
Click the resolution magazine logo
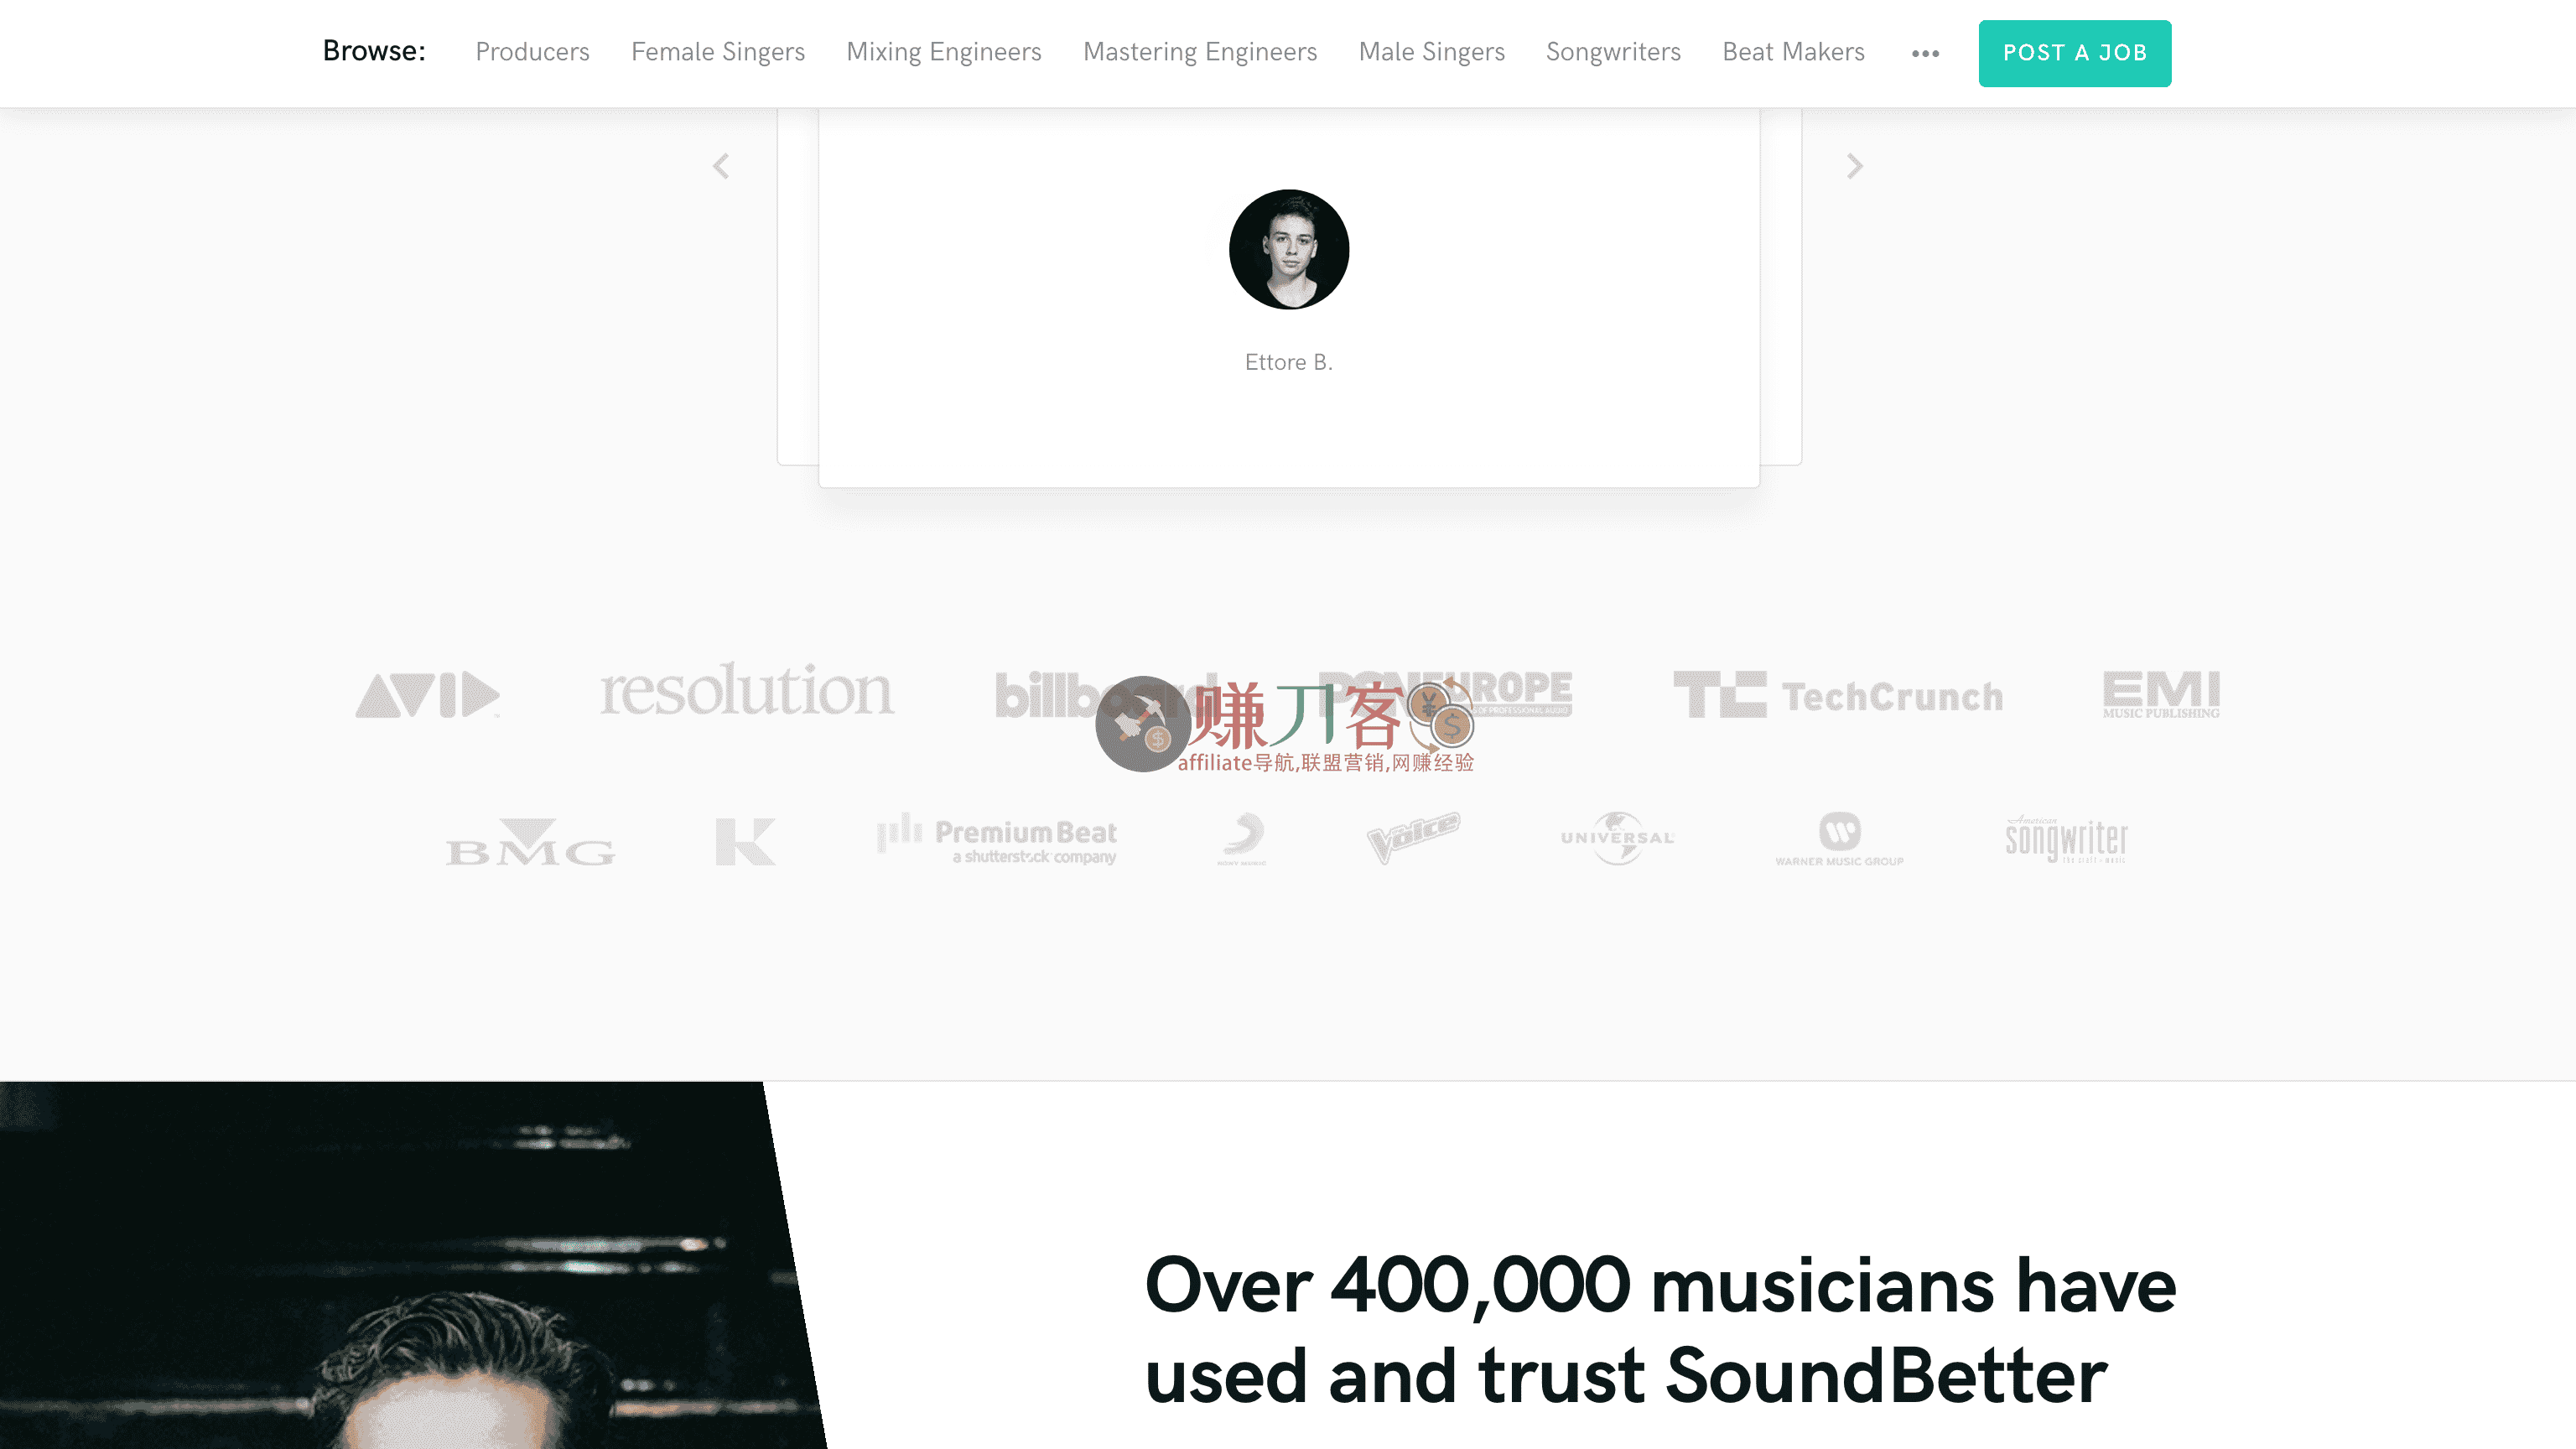pyautogui.click(x=746, y=690)
